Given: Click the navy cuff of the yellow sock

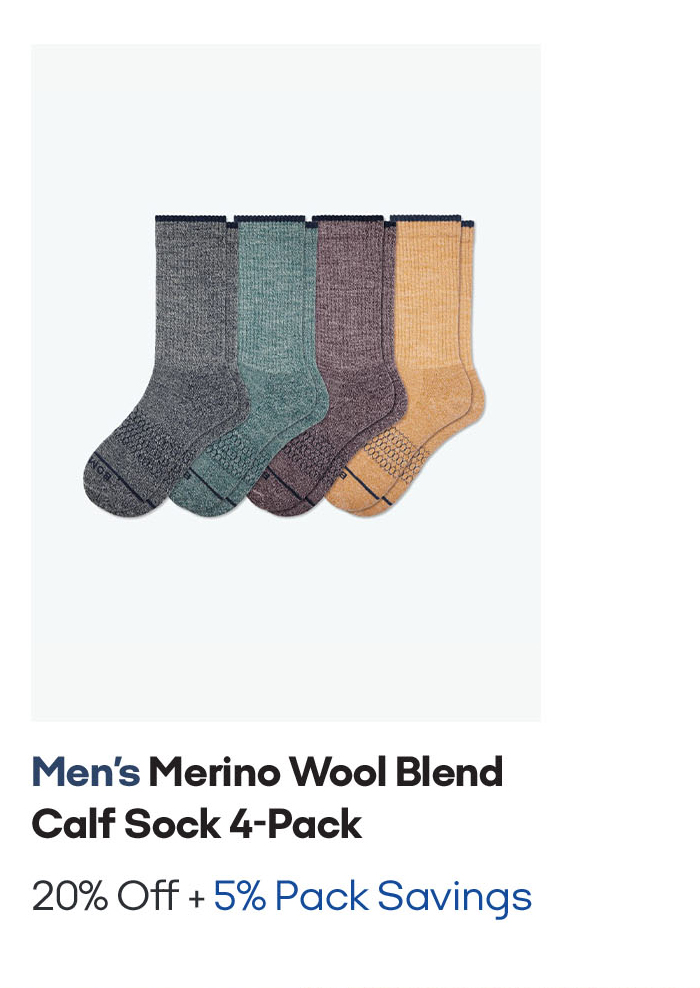Looking at the screenshot, I should [x=426, y=219].
